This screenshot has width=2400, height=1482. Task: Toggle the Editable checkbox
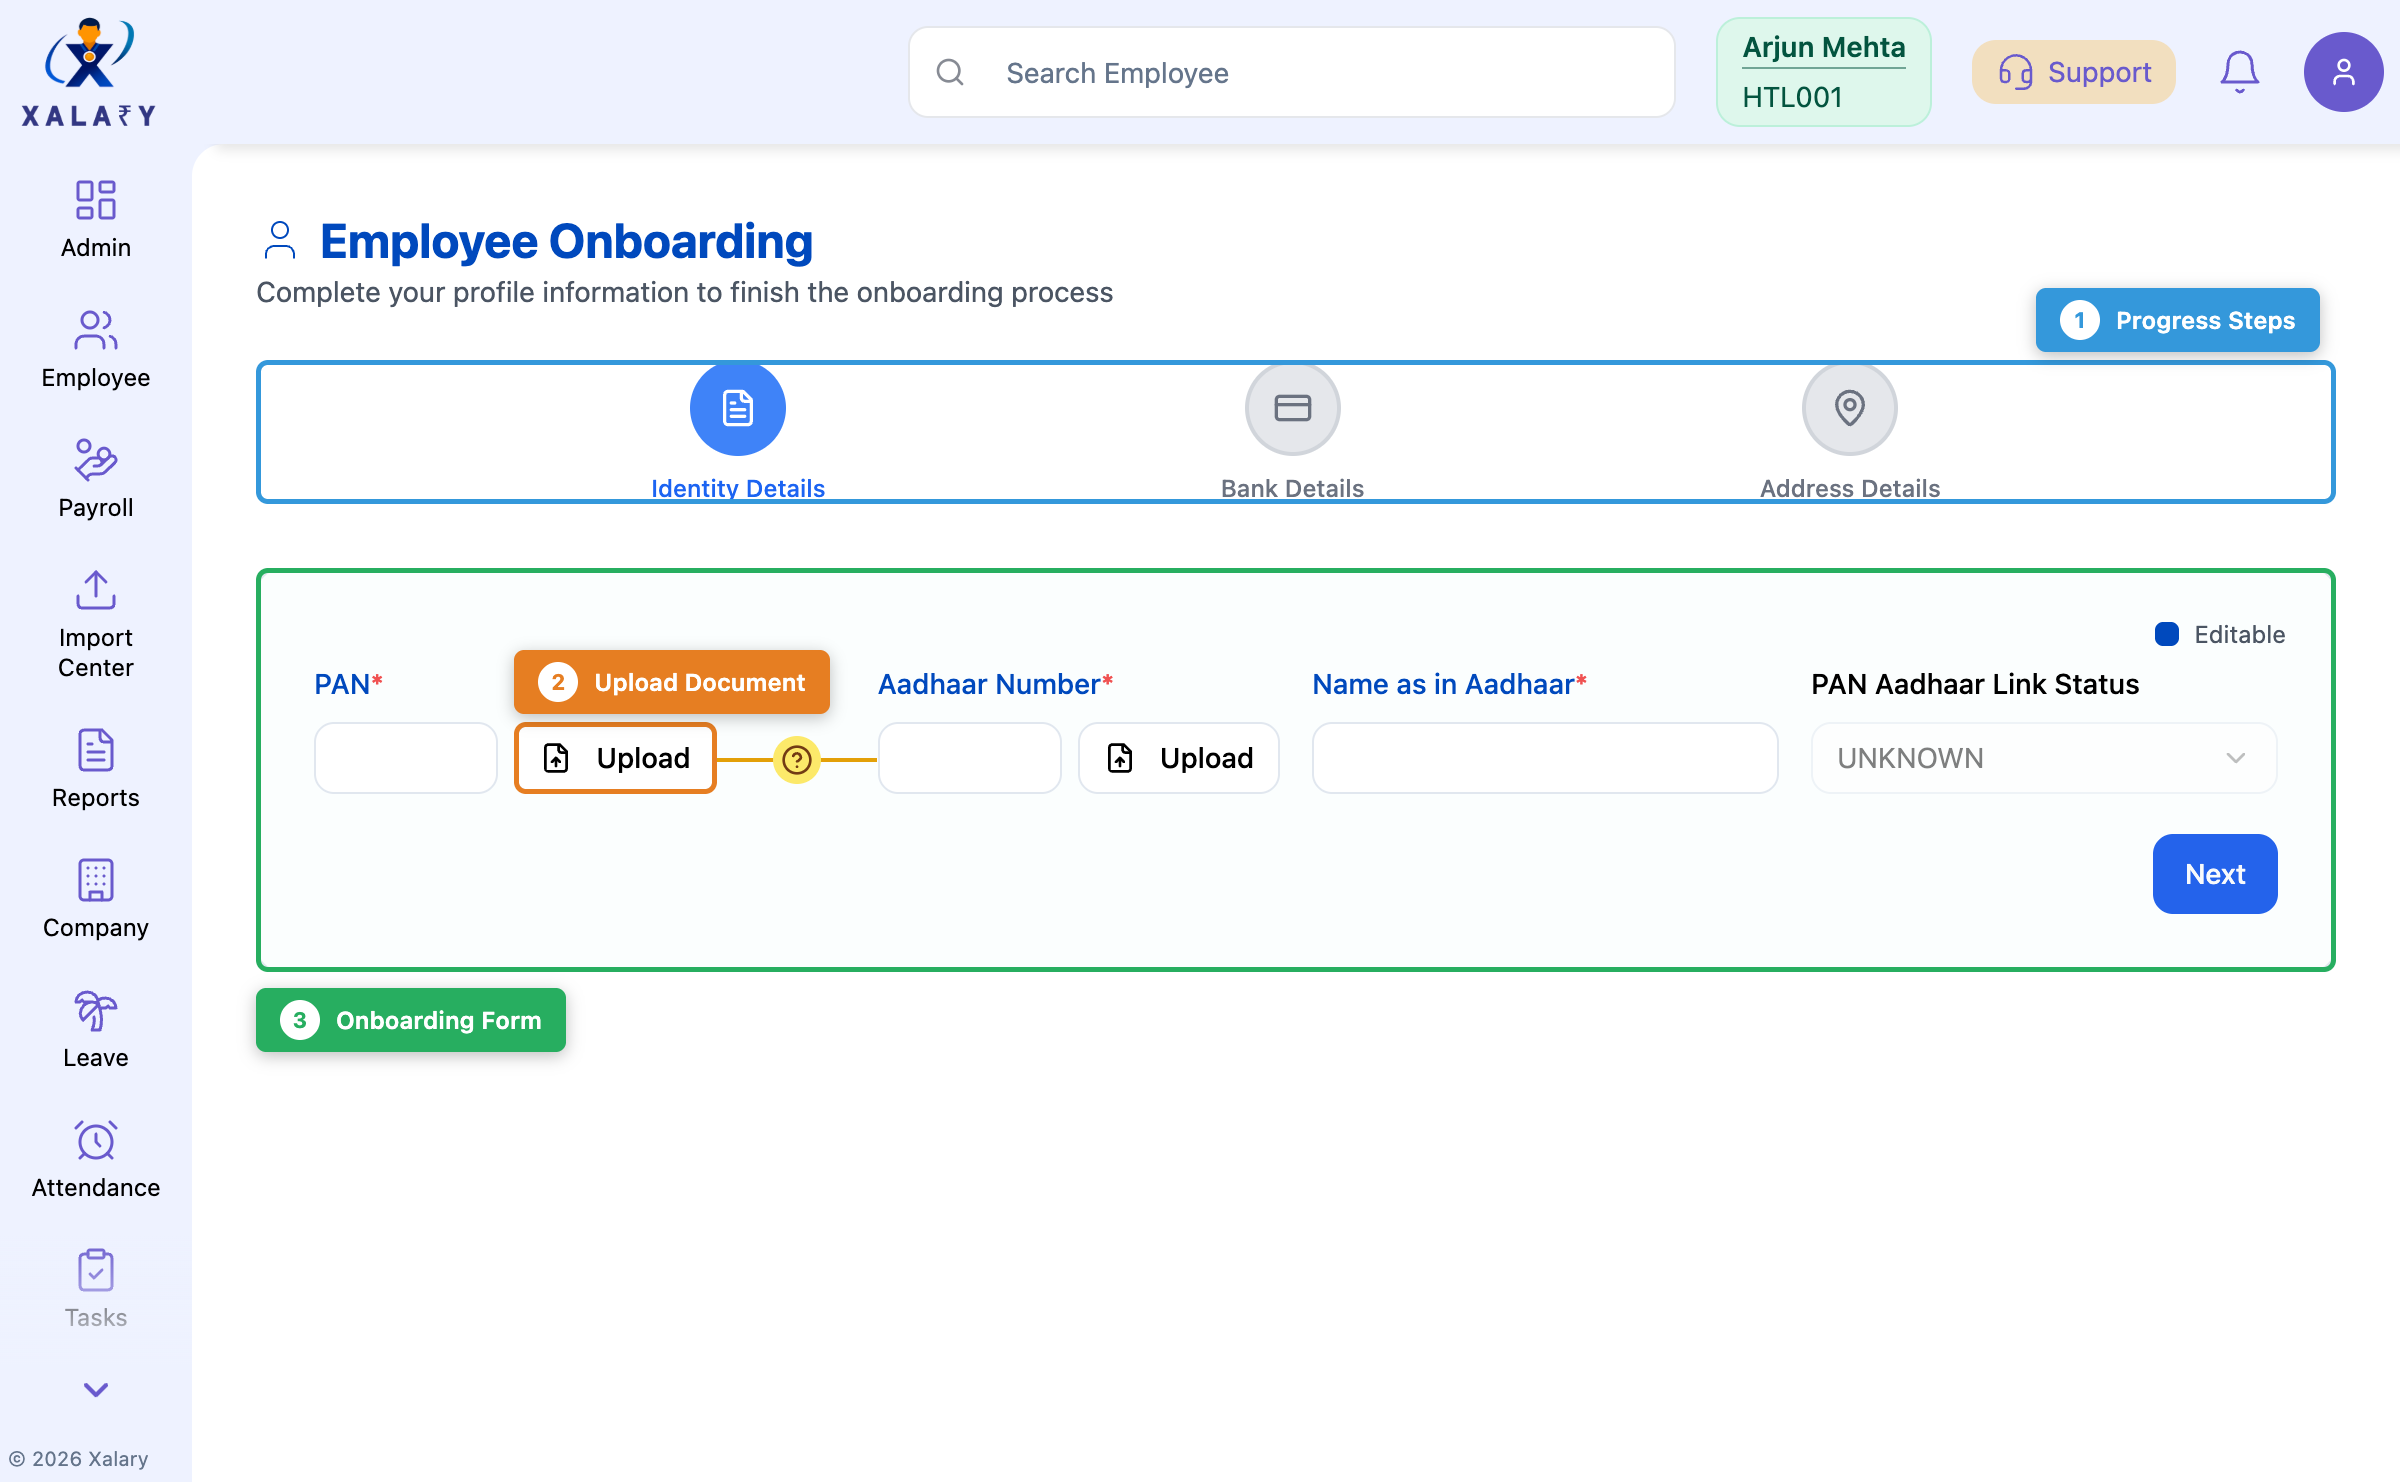[2166, 634]
